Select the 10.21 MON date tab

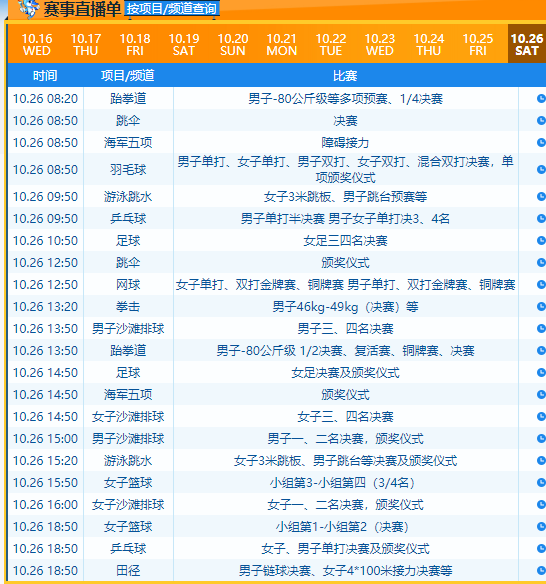[282, 44]
